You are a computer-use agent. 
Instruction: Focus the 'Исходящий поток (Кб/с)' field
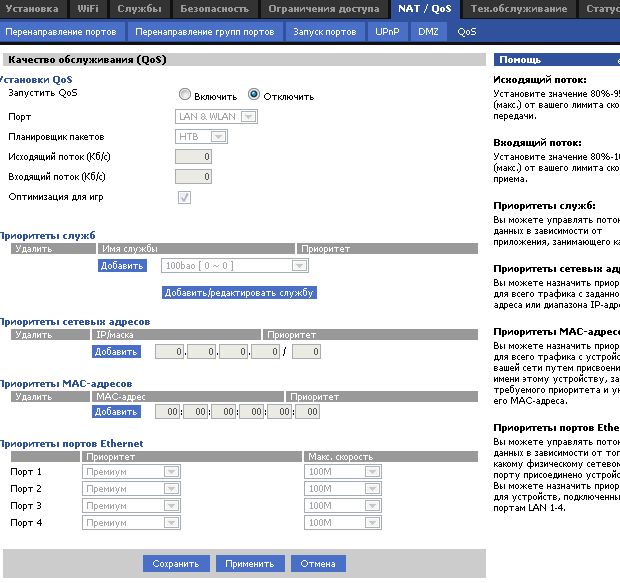(193, 157)
